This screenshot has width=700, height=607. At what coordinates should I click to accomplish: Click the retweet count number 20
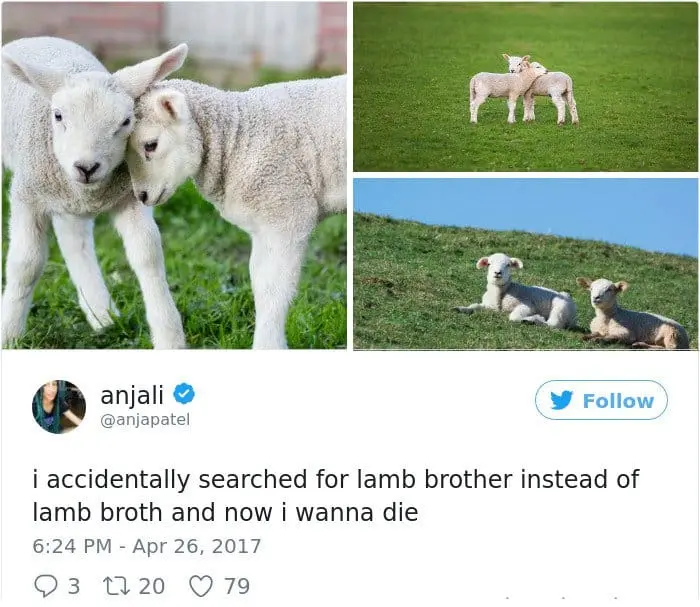click(152, 586)
